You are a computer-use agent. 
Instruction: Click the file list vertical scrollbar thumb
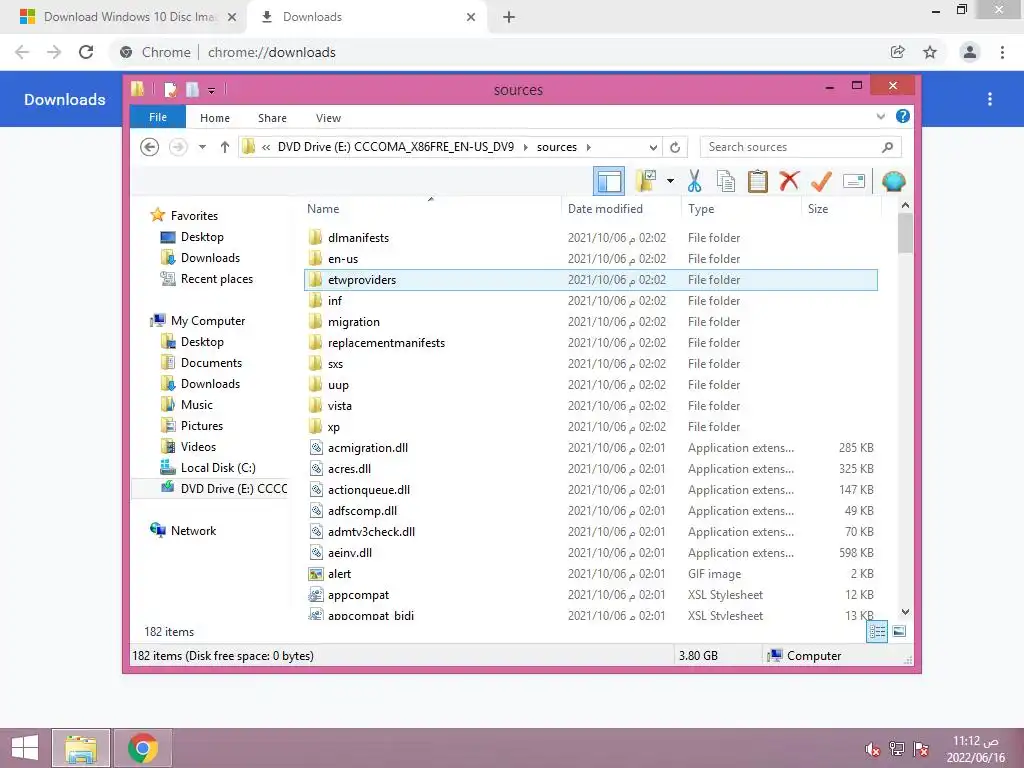pyautogui.click(x=905, y=232)
